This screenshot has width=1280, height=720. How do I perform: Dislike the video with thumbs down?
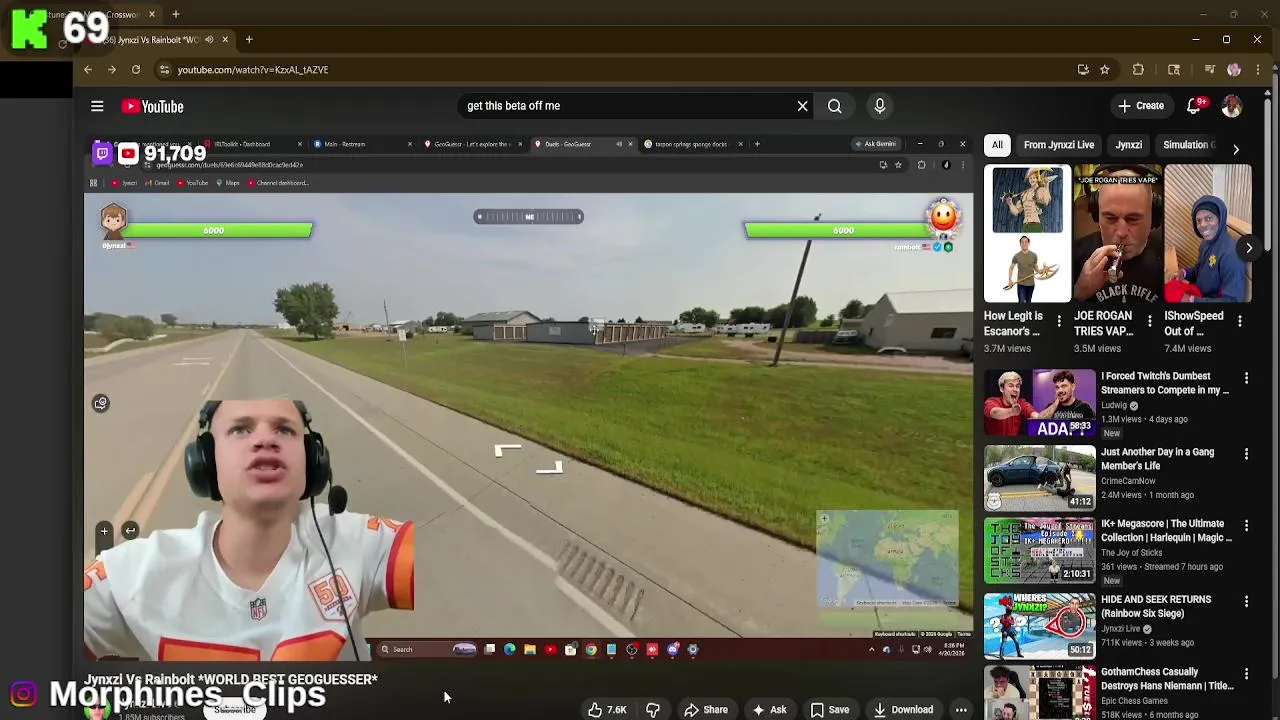653,710
